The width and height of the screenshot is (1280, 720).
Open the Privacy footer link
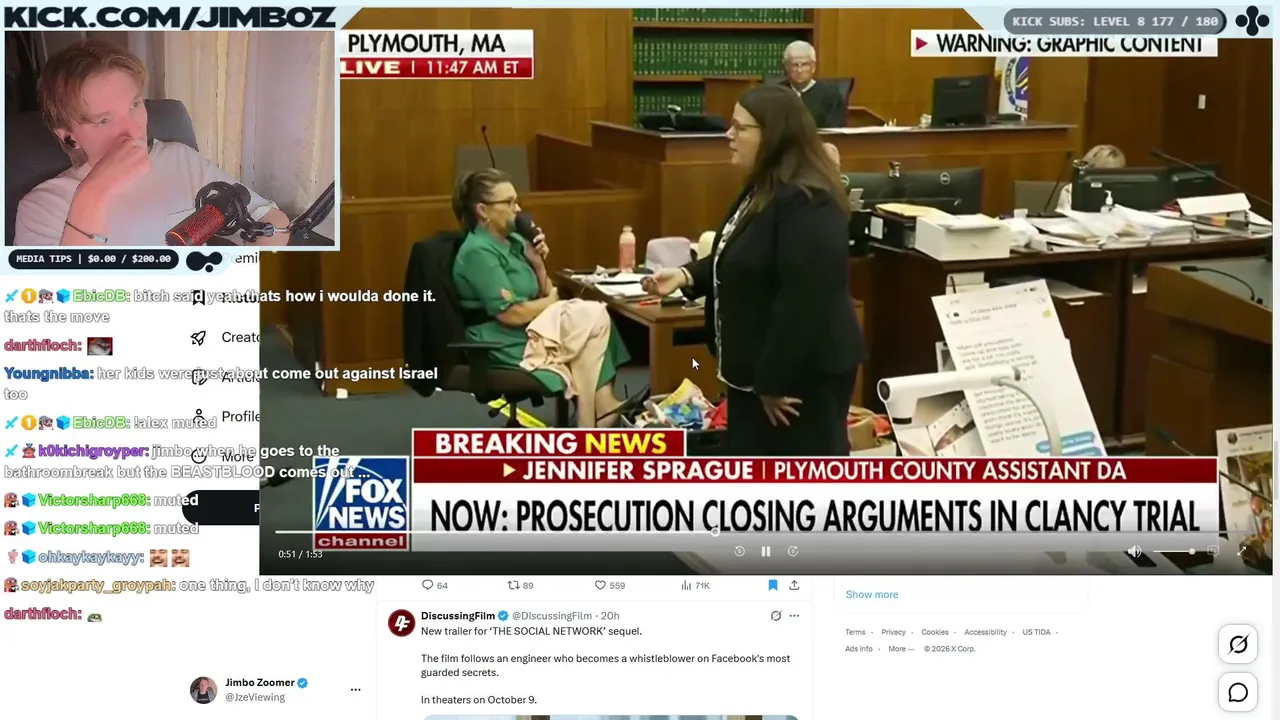893,632
